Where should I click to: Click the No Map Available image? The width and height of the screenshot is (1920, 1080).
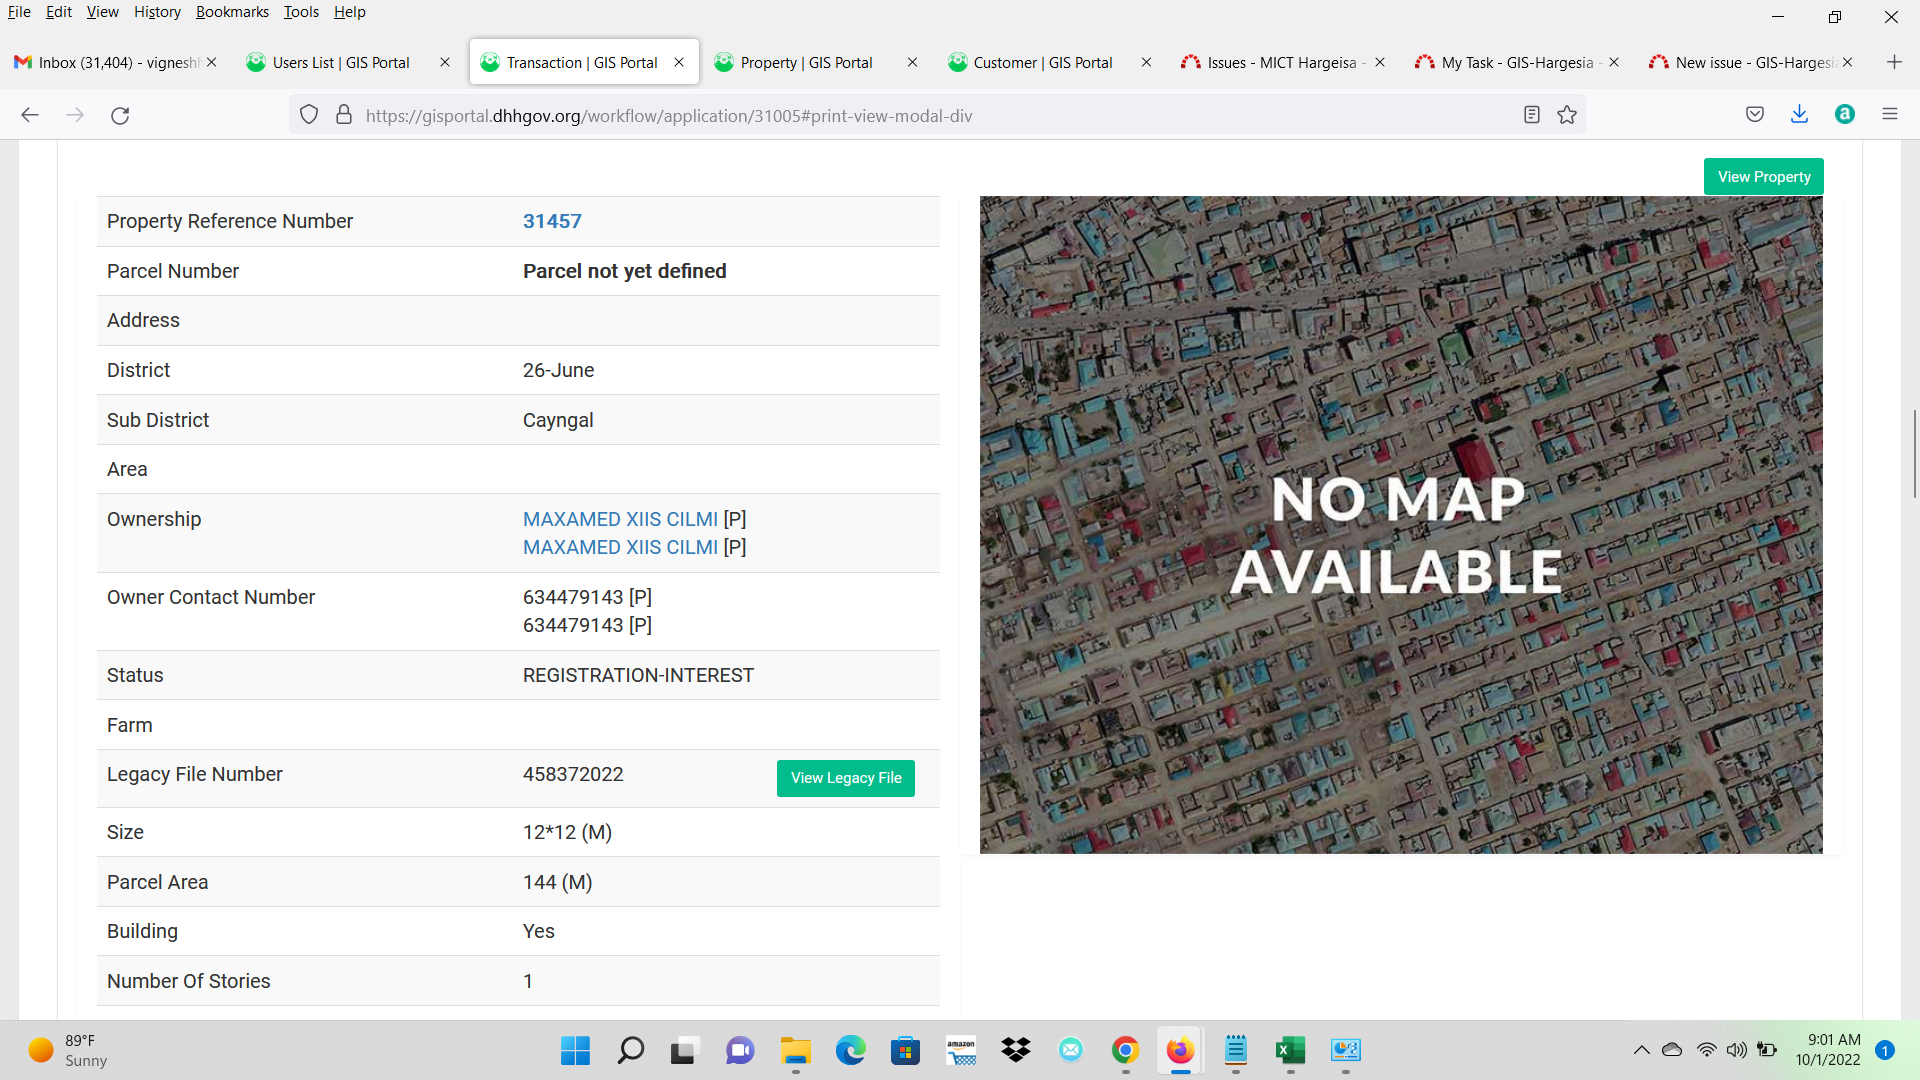coord(1401,525)
